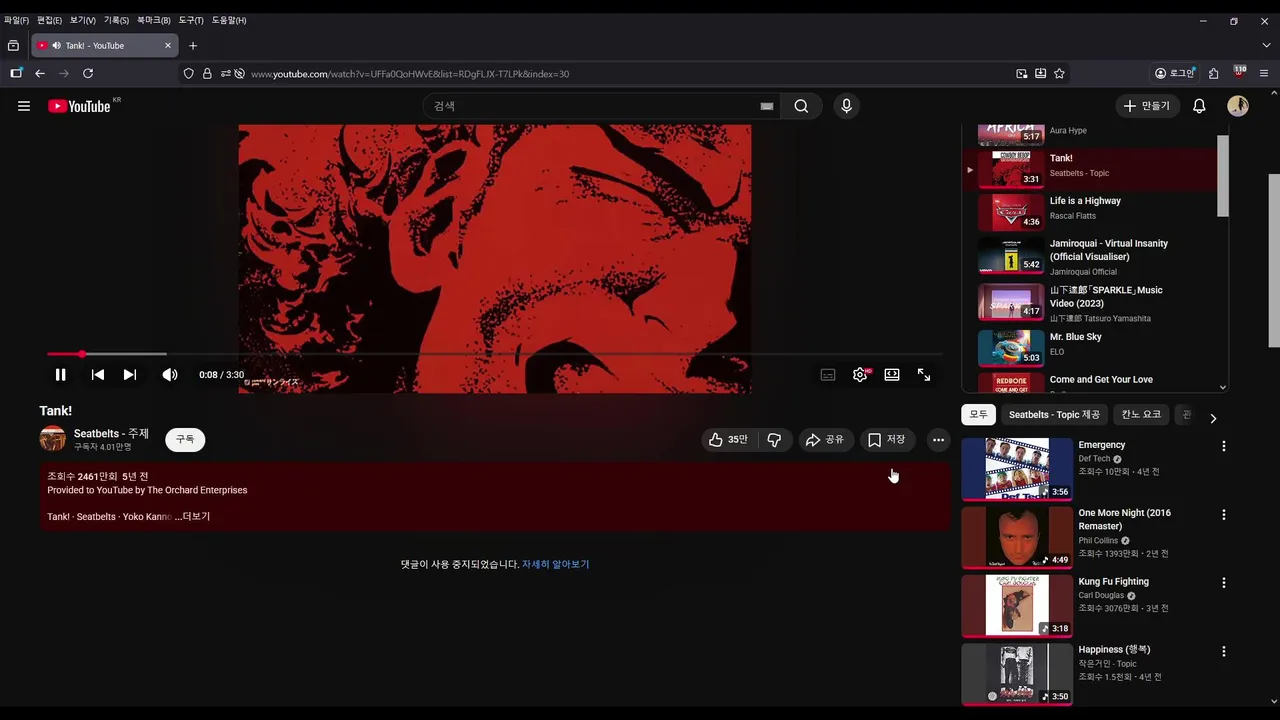Screen dimensions: 1280x720
Task: Open the Seatbelts channel avatar
Action: [53, 439]
